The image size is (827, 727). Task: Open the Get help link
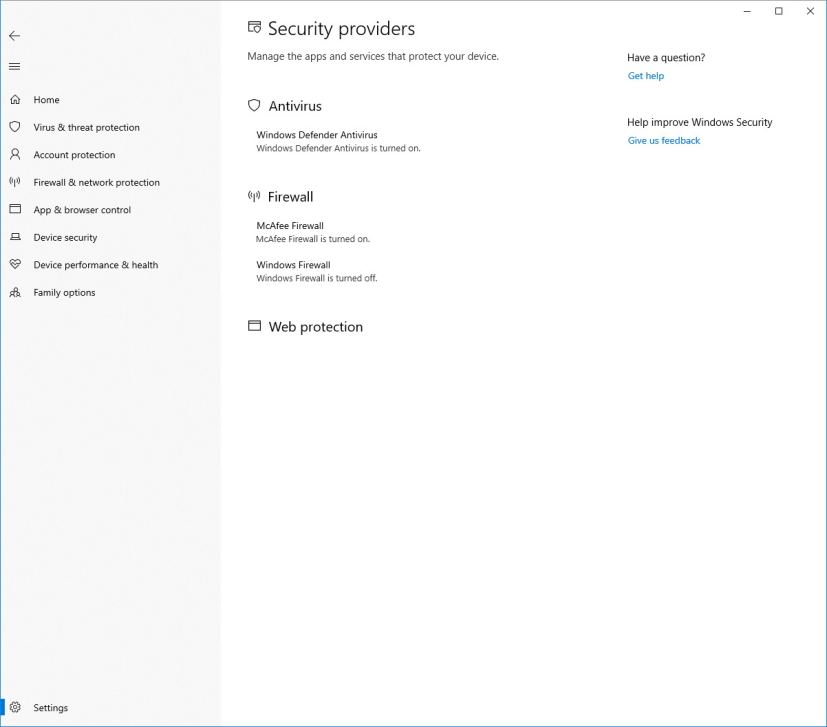click(645, 75)
